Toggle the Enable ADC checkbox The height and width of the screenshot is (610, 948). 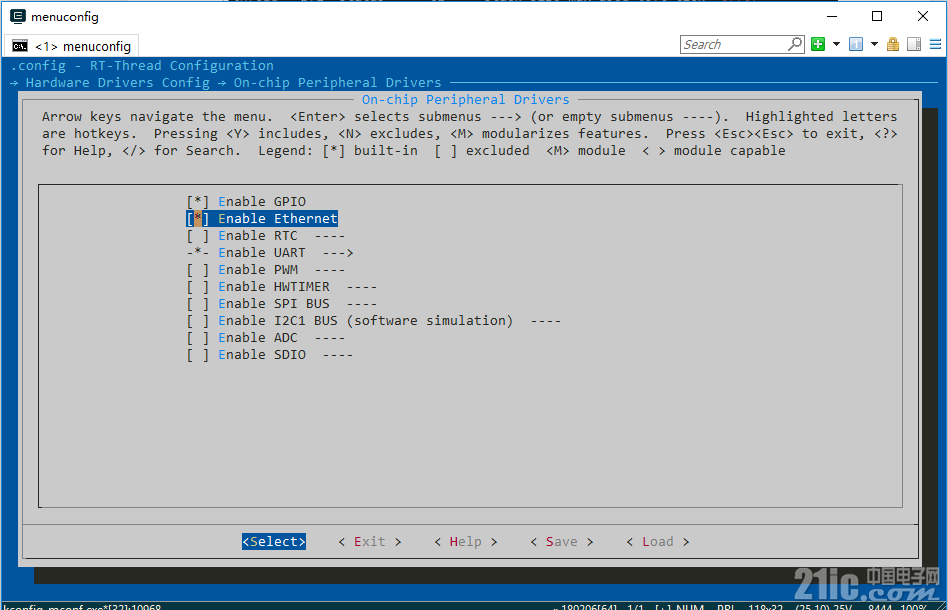coord(198,337)
